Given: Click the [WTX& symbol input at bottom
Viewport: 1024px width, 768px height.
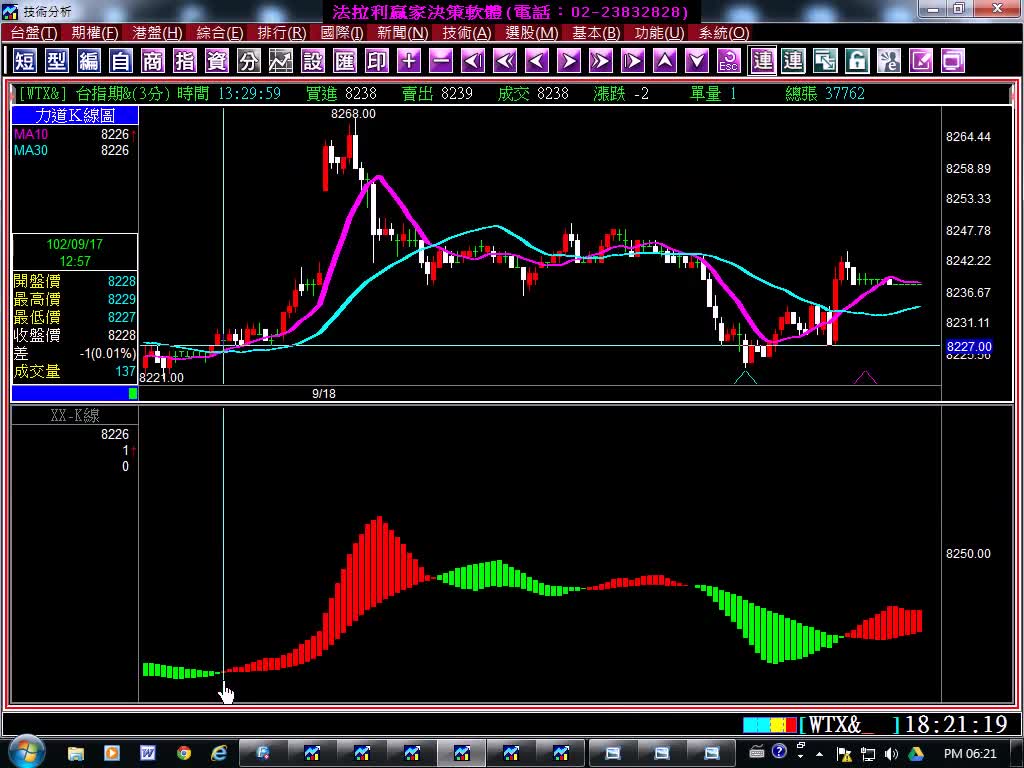Looking at the screenshot, I should pyautogui.click(x=849, y=724).
